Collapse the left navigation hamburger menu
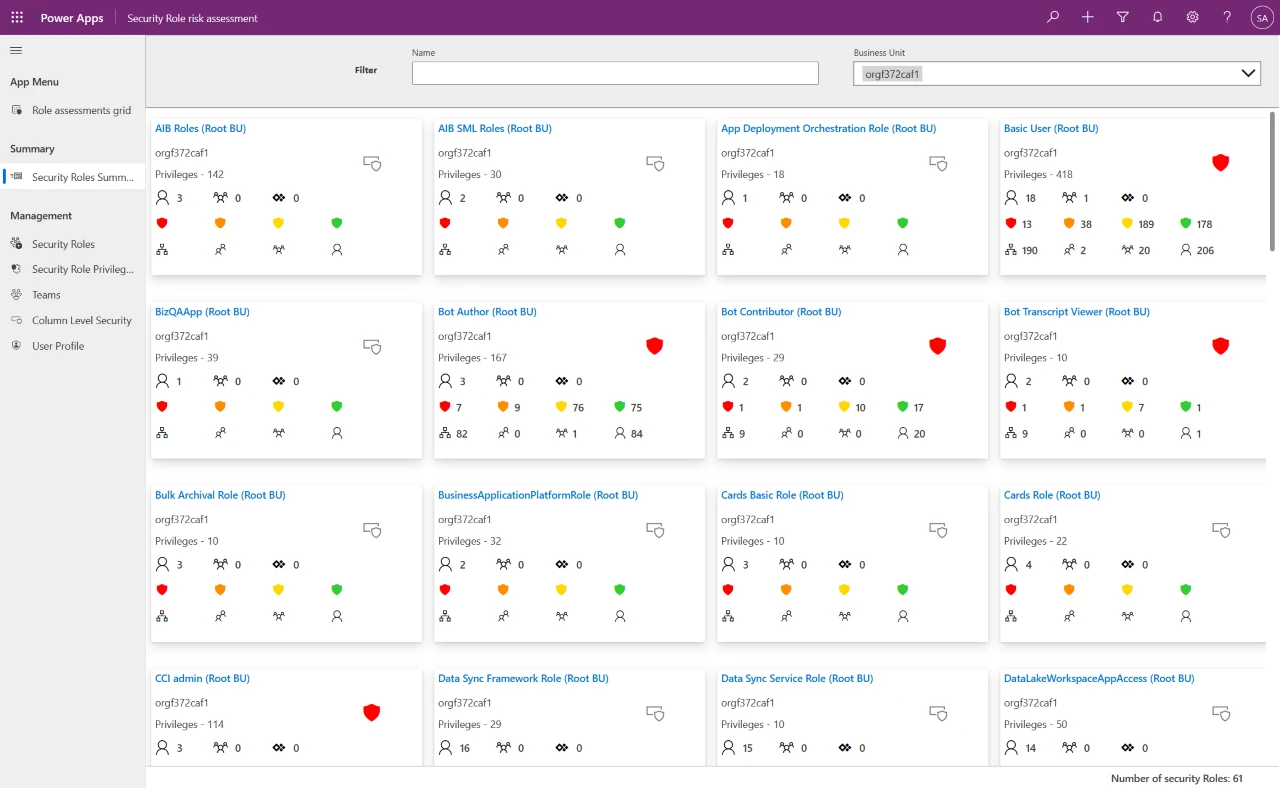 (x=16, y=50)
